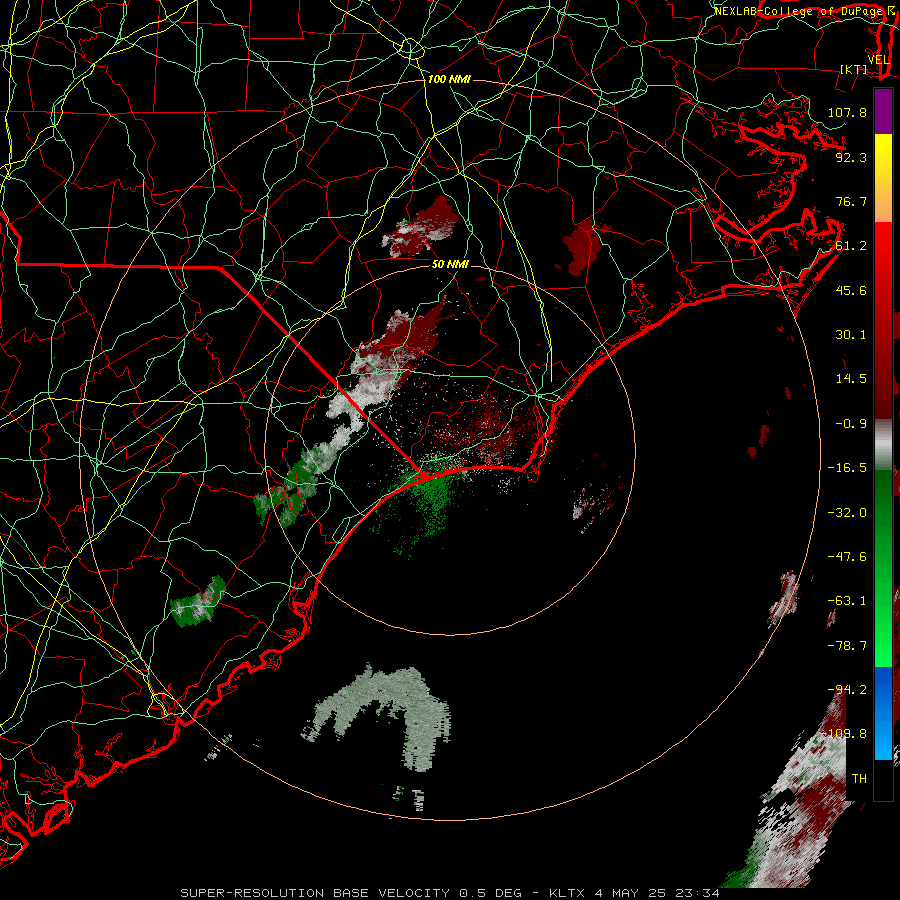Click the "VEL" legend title

[x=878, y=60]
